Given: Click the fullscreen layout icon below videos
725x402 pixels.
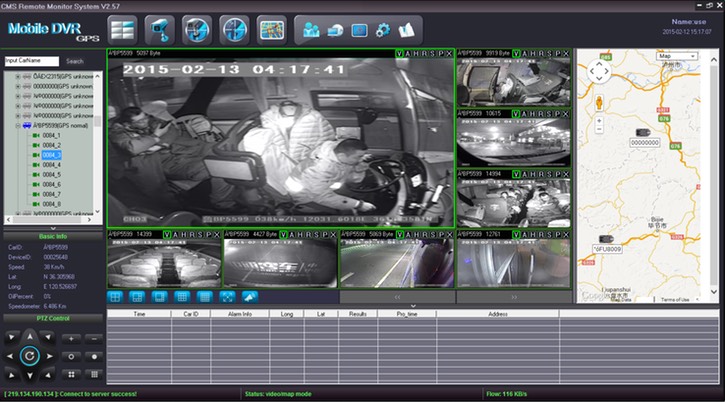Looking at the screenshot, I should pos(227,297).
